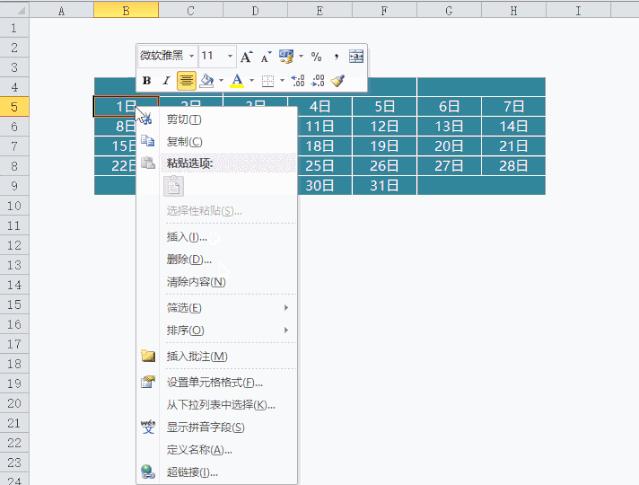Click the Decrease Font Size icon
The height and width of the screenshot is (485, 639).
[266, 57]
